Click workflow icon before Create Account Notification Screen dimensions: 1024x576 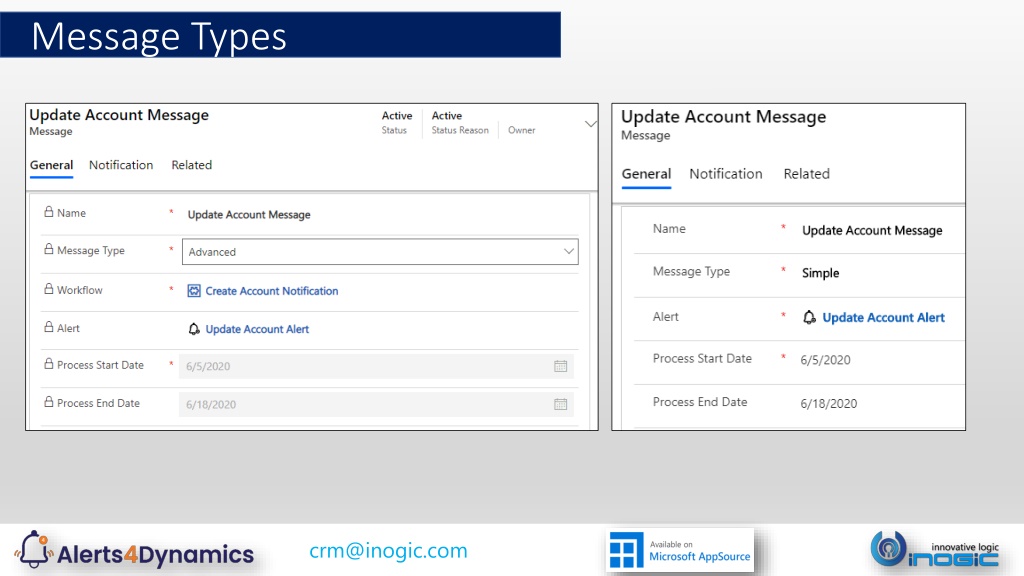pyautogui.click(x=194, y=291)
